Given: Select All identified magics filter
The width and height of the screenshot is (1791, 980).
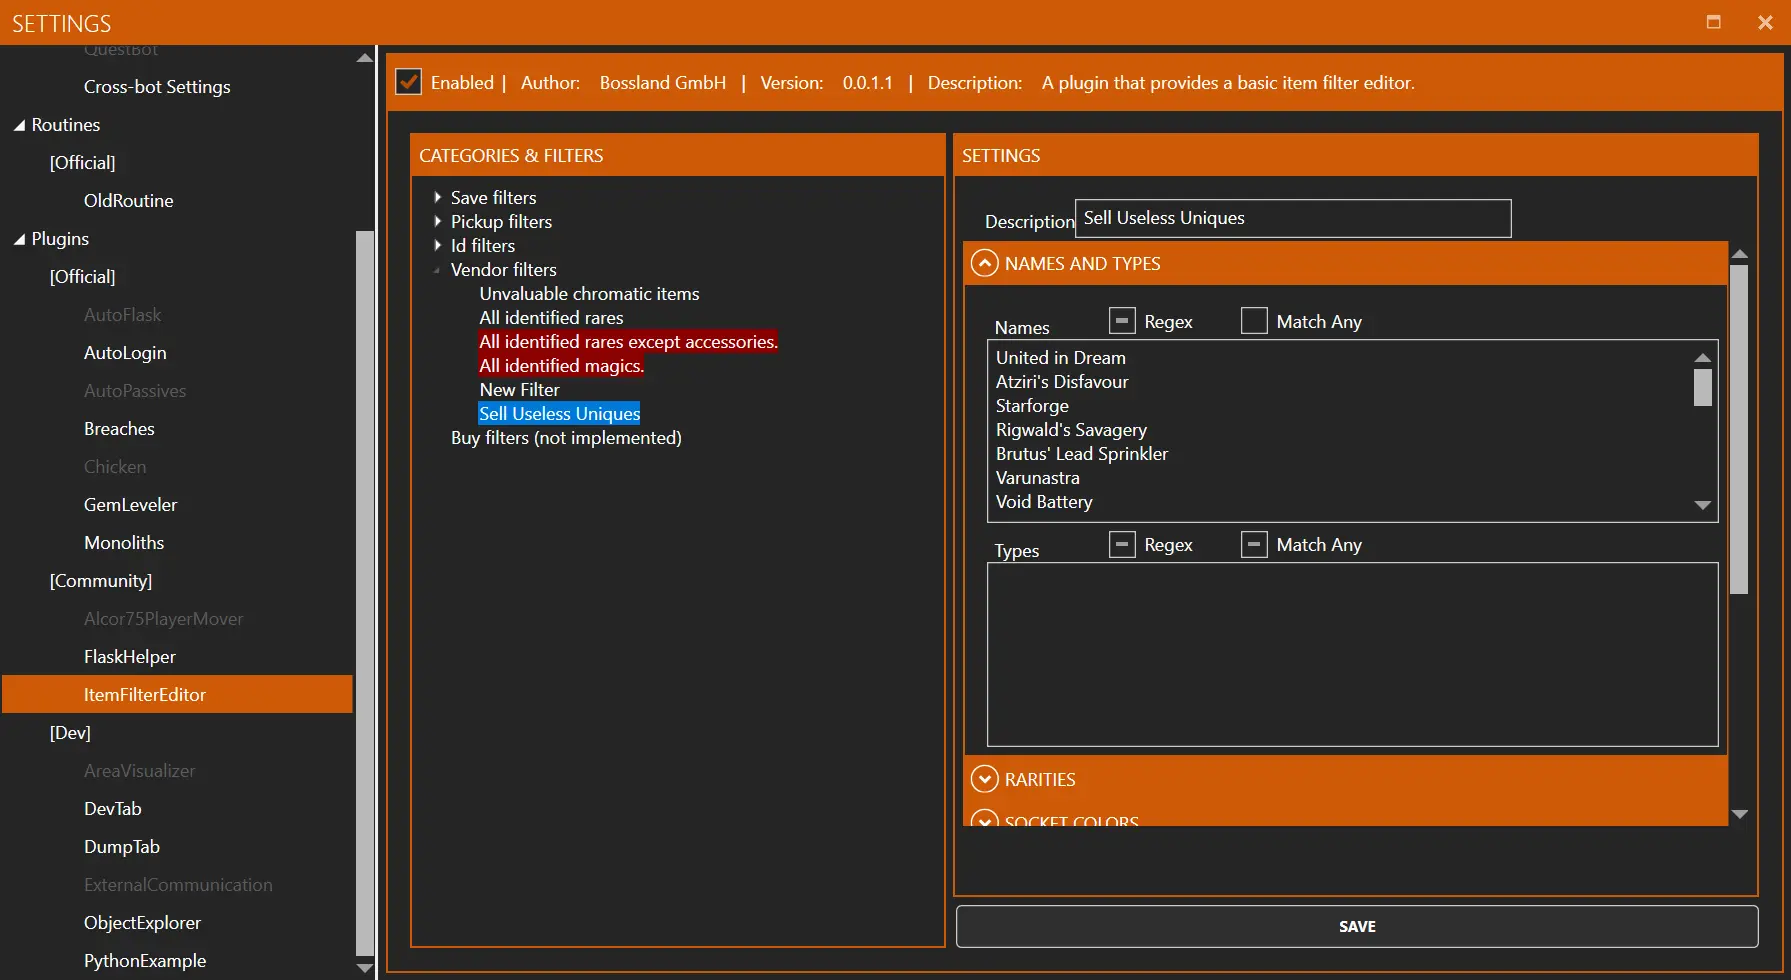Looking at the screenshot, I should point(561,366).
